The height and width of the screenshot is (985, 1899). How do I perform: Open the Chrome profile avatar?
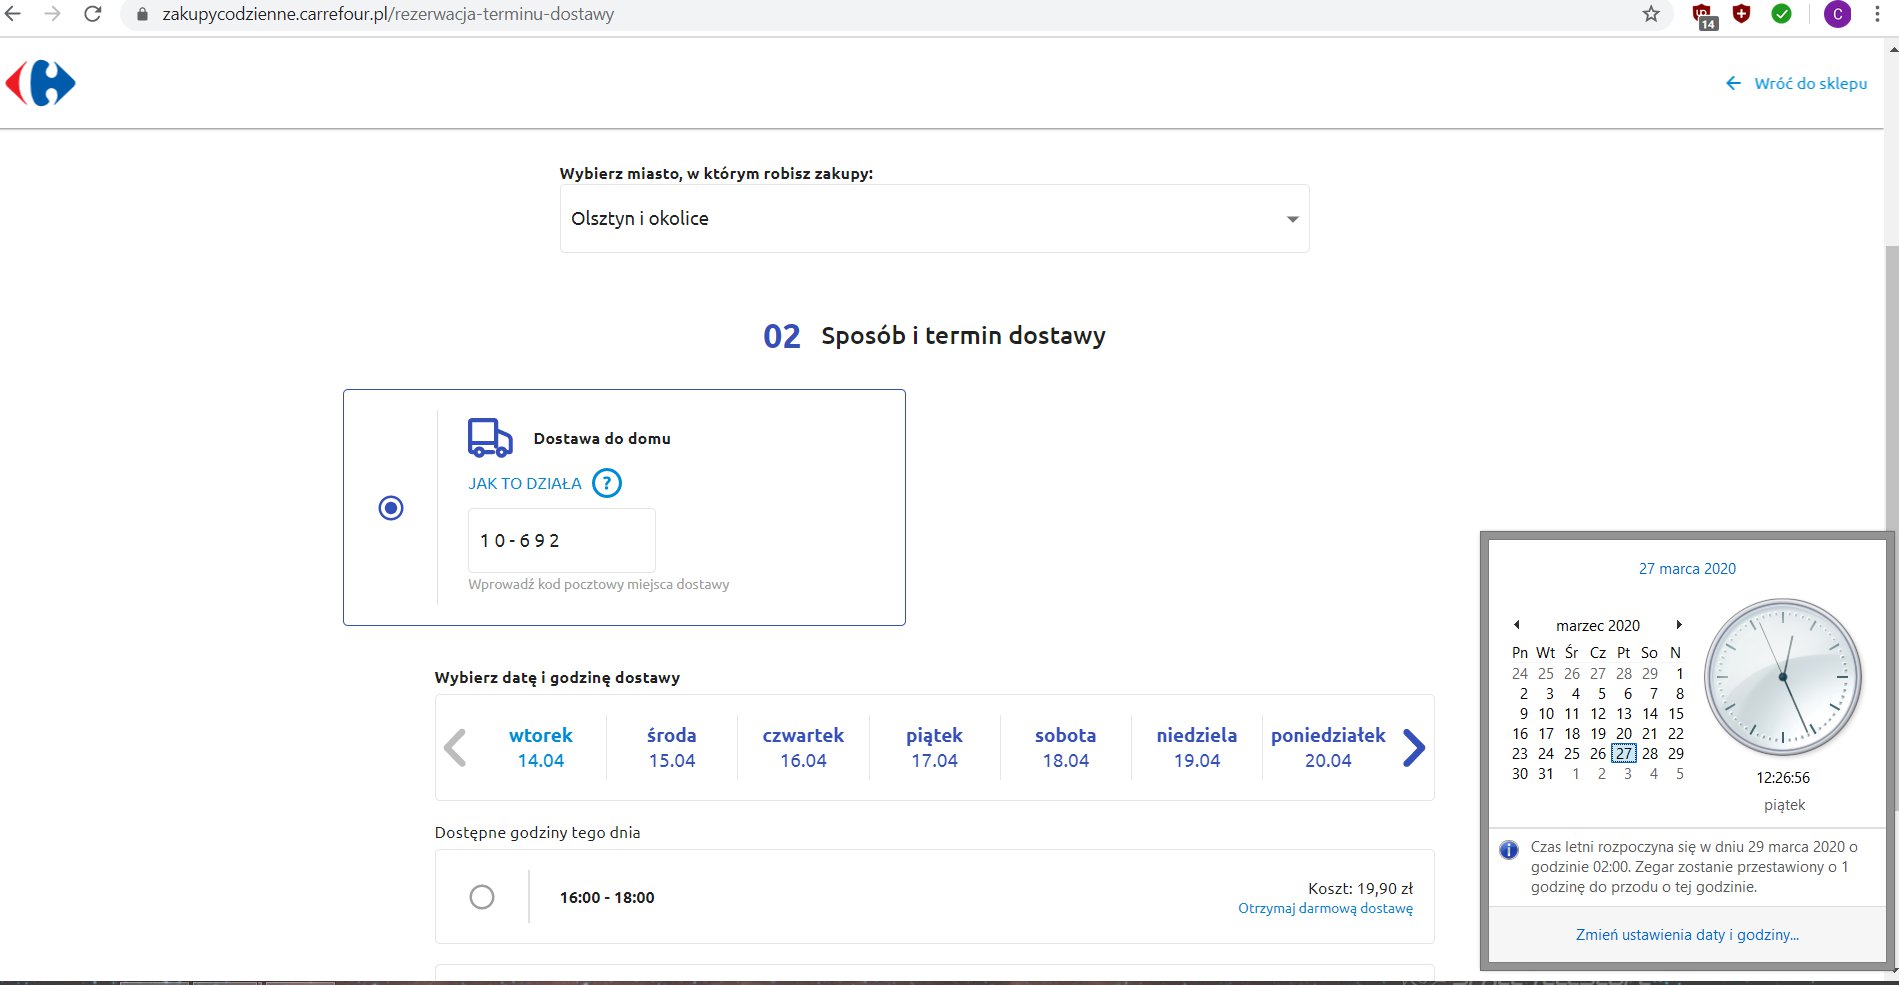click(x=1837, y=14)
